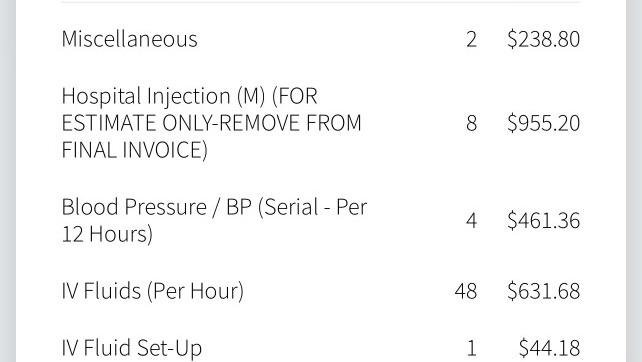Select "ESTIMATE ONLY-REMOVE FROM" text

coord(211,123)
